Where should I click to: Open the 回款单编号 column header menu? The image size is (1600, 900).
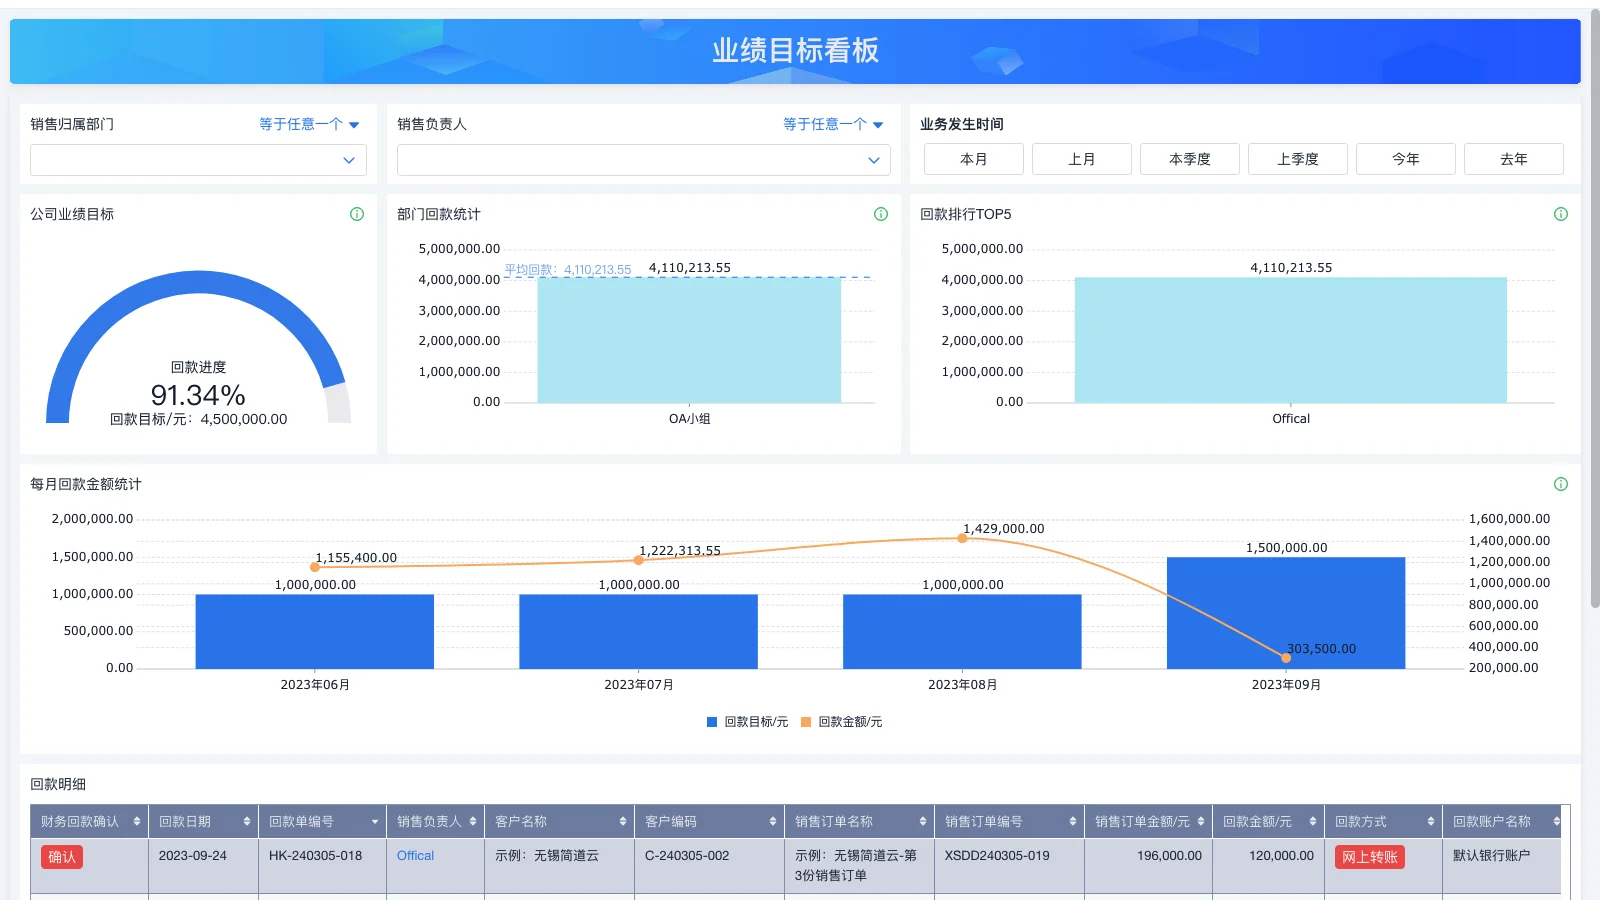(375, 821)
